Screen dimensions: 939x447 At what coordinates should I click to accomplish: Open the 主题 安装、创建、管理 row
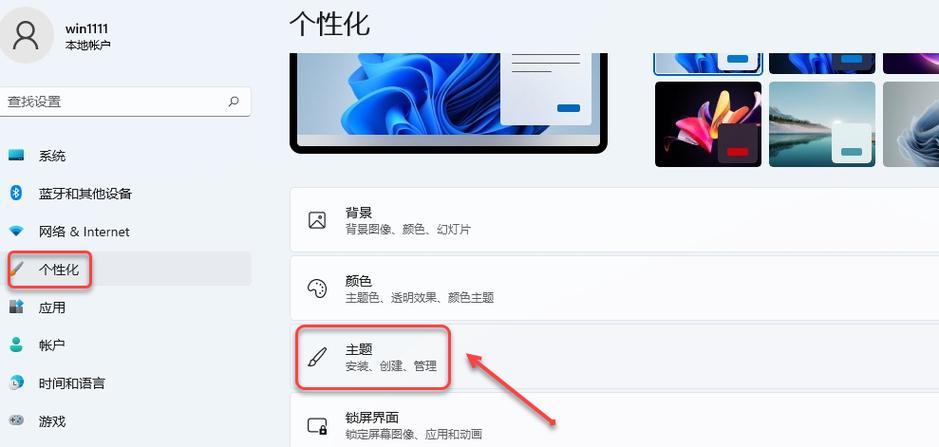point(614,357)
